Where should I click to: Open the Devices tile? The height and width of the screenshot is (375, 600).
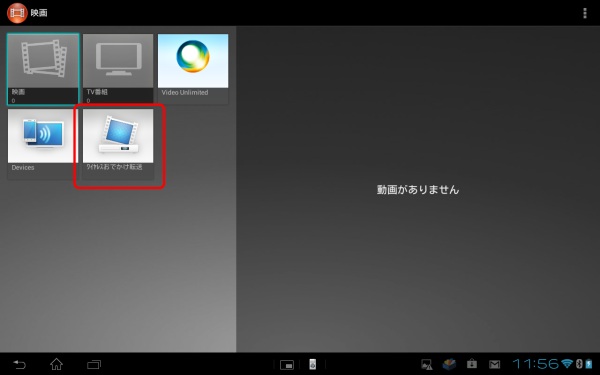pos(43,144)
